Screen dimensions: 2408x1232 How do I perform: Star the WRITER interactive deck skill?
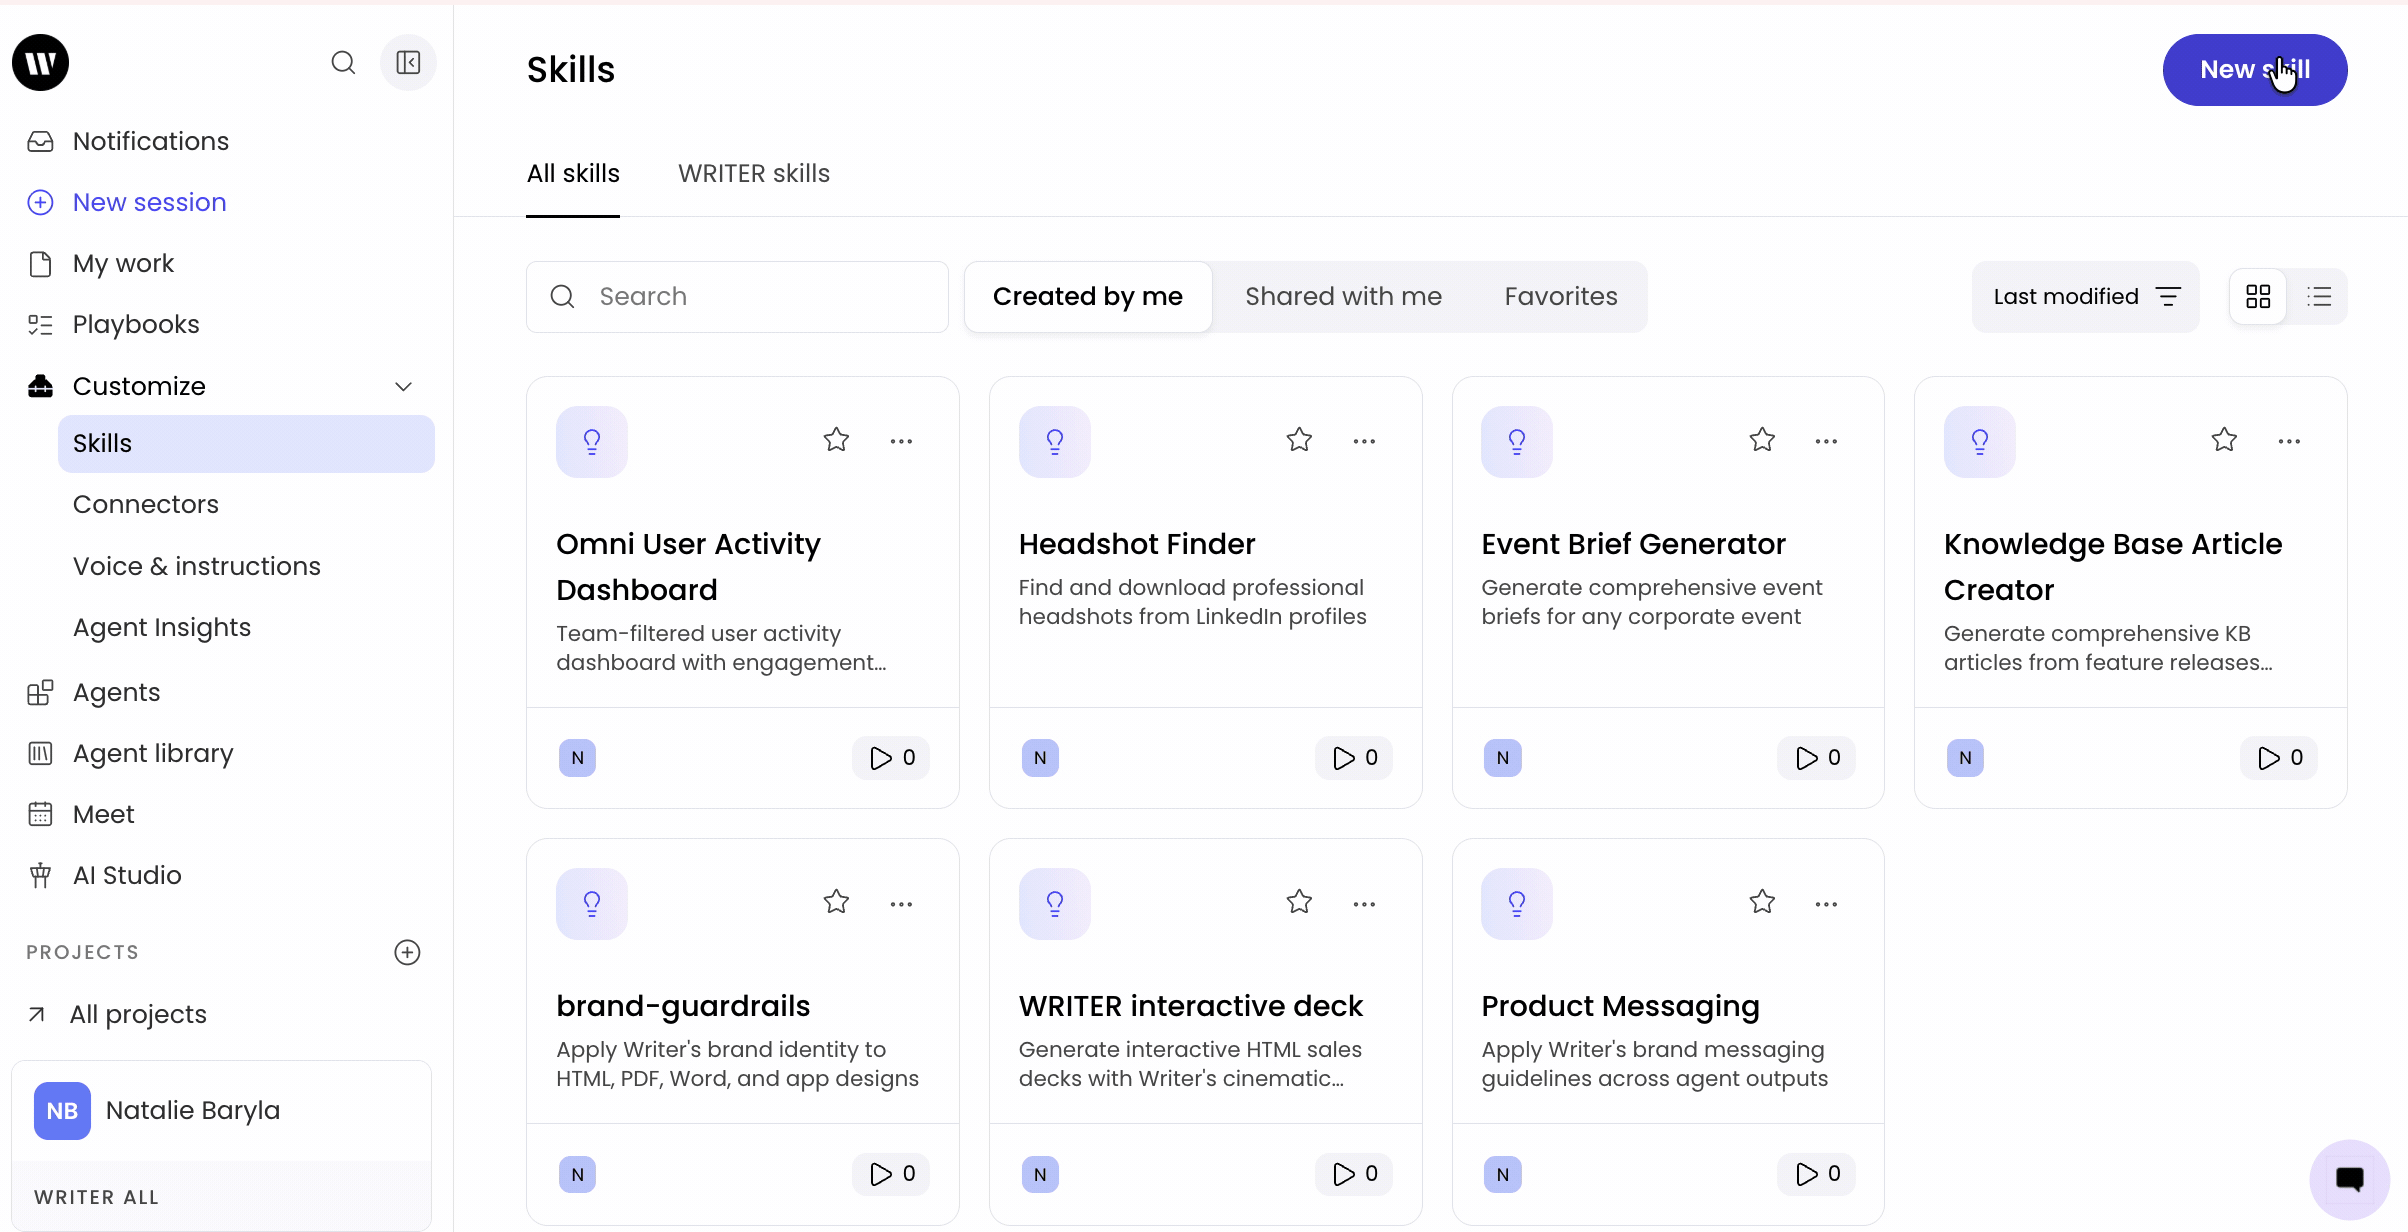pos(1299,902)
